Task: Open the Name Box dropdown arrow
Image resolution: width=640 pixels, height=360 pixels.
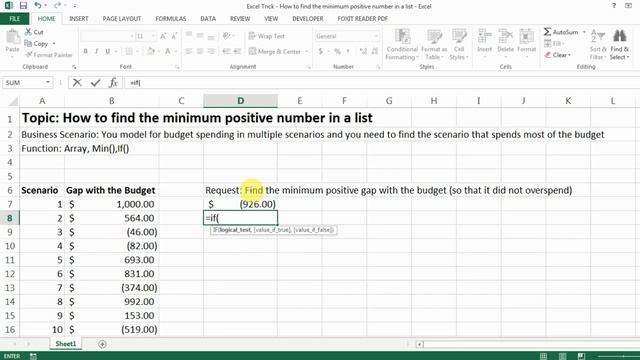Action: 48,82
